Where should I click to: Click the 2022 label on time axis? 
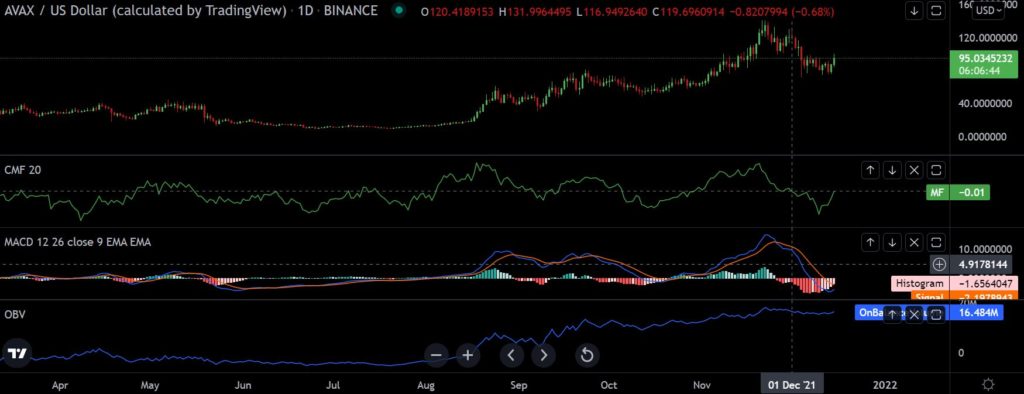[886, 385]
